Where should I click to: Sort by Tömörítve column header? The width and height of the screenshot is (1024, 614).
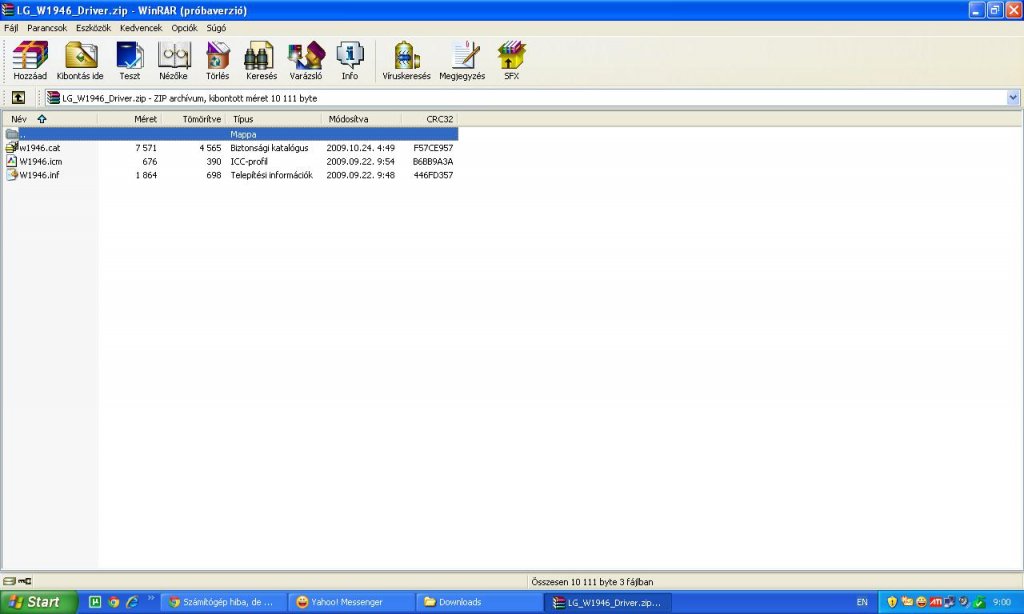click(194, 119)
